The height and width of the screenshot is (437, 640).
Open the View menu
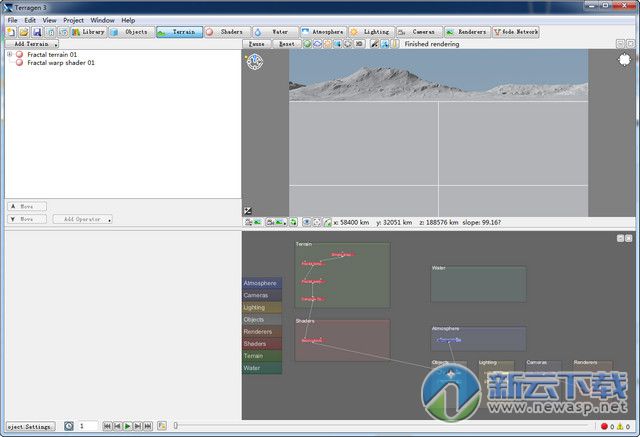[49, 20]
